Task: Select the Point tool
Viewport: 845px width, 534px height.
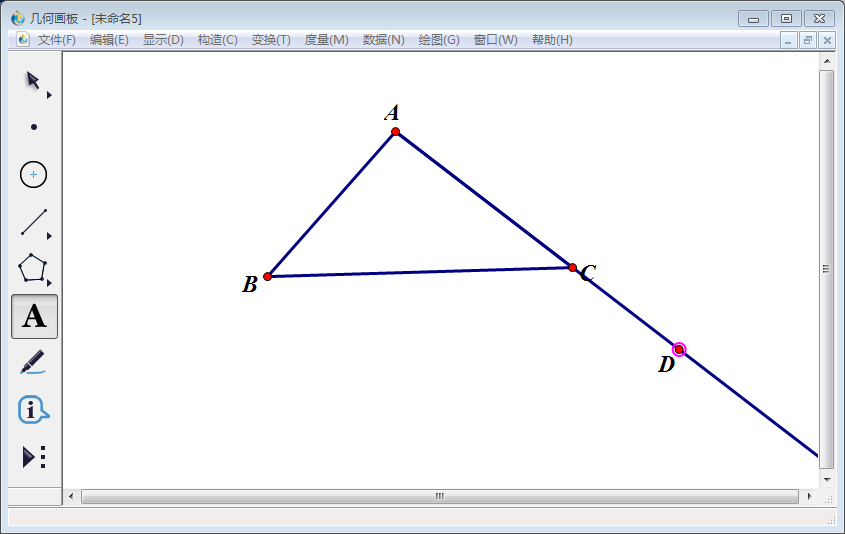Action: tap(34, 127)
